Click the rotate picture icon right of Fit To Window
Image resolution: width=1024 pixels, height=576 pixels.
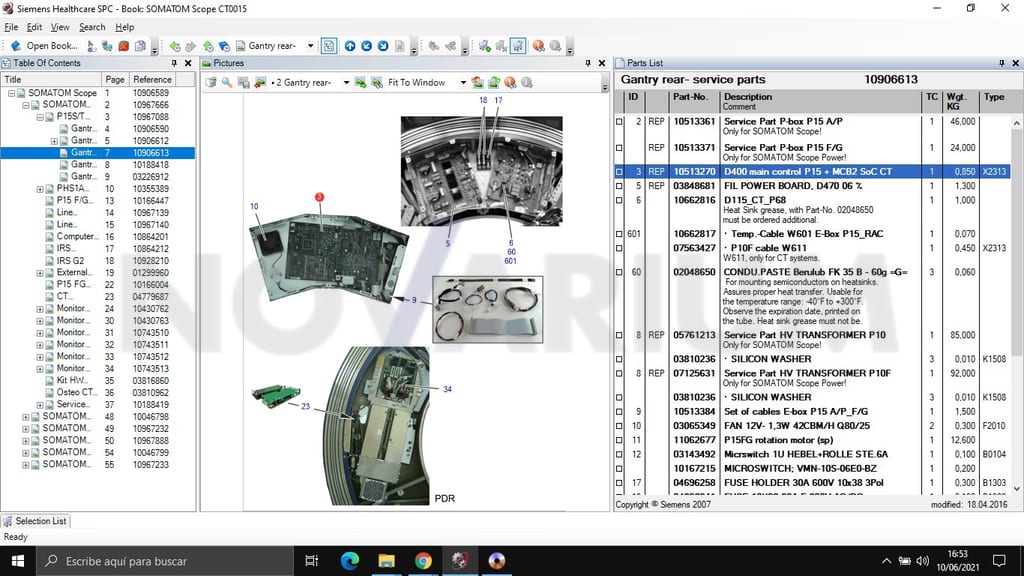click(478, 82)
